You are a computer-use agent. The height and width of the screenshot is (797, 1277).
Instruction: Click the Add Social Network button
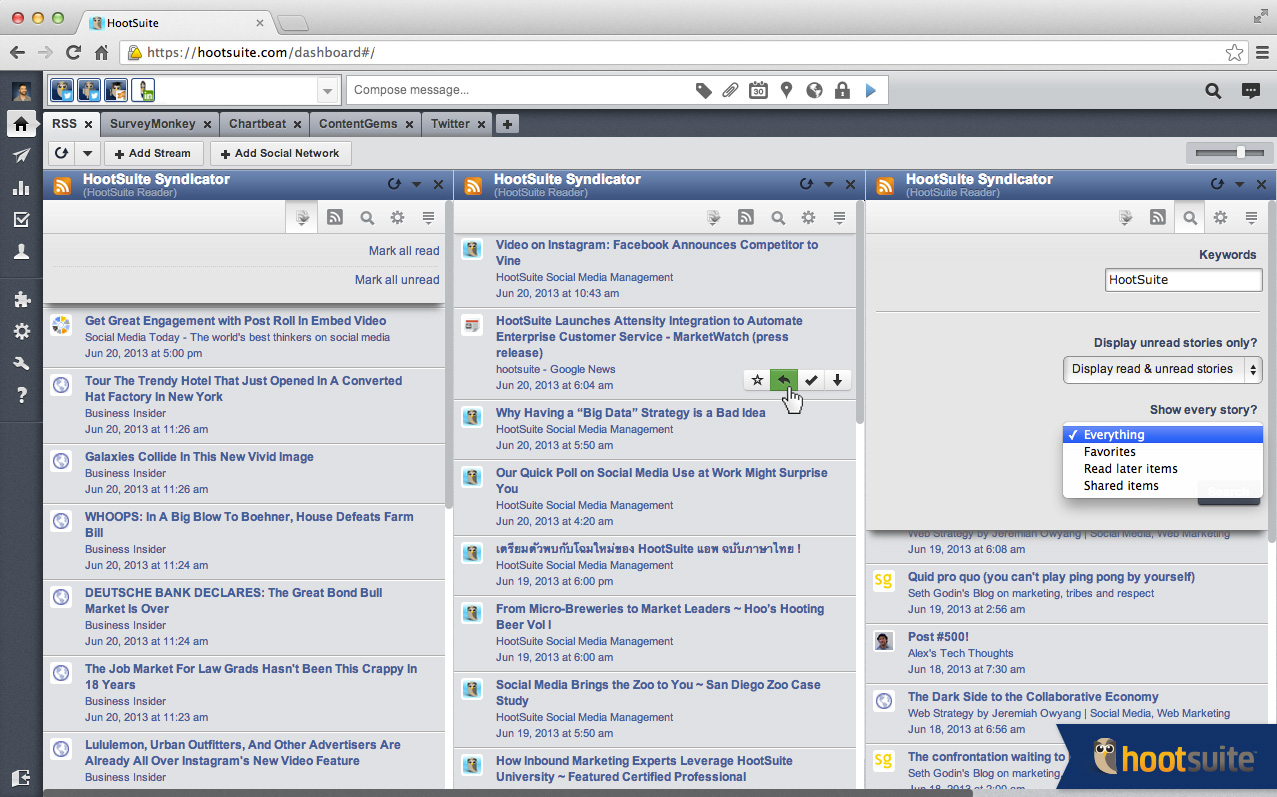280,153
